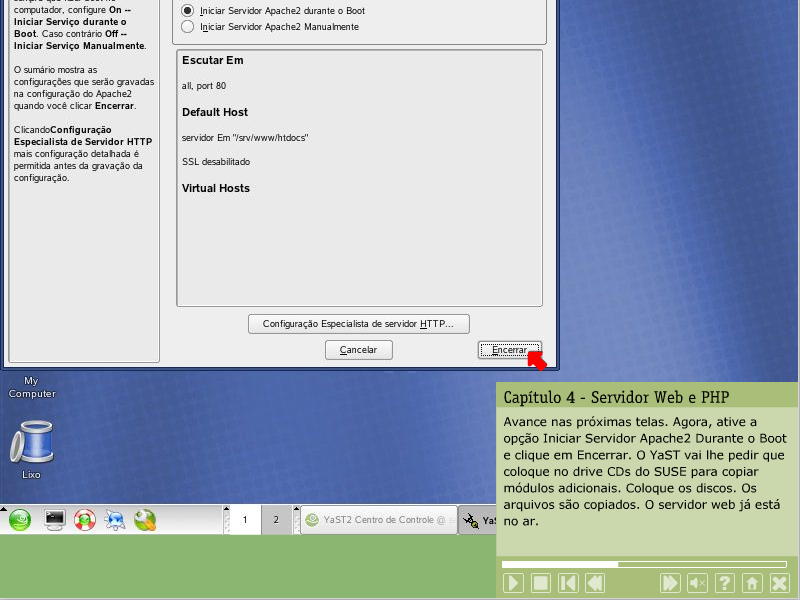Launch the terminal from the panel
The width and height of the screenshot is (800, 600).
(55, 520)
